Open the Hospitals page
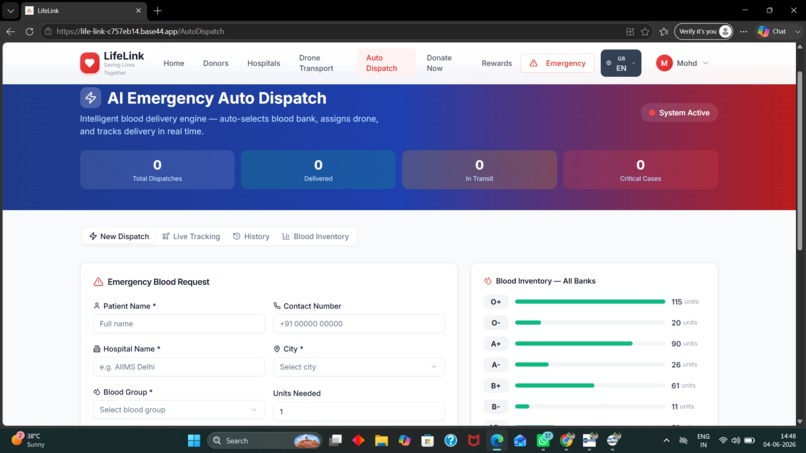The image size is (806, 453). (x=264, y=63)
